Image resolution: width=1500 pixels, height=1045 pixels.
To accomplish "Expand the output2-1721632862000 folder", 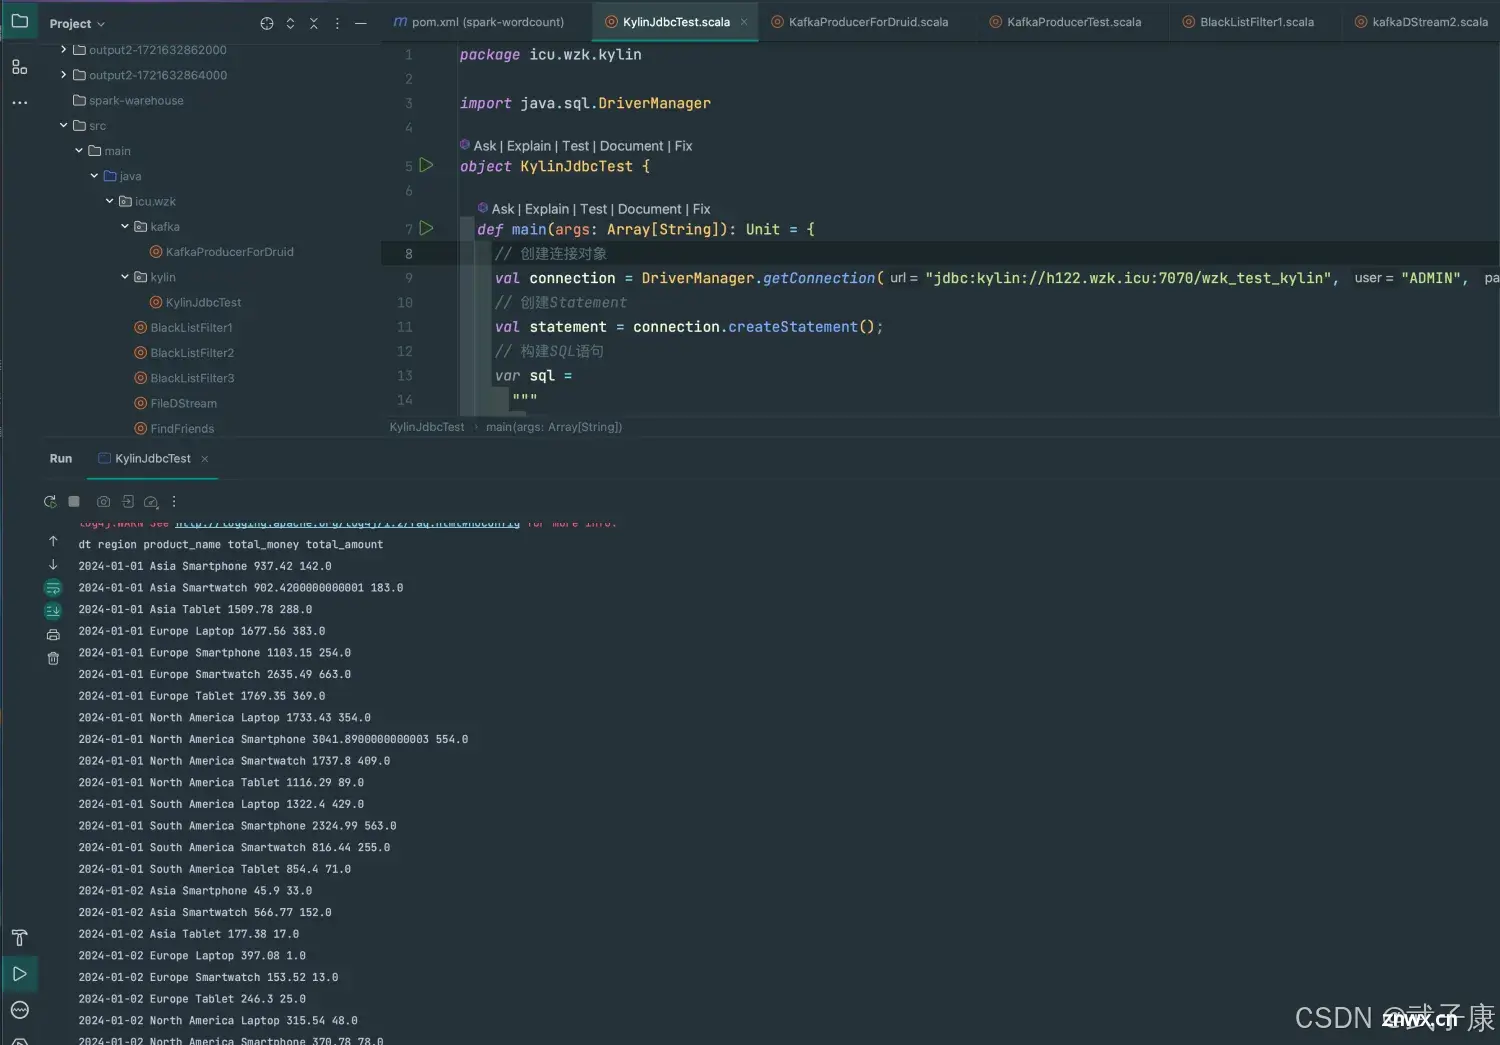I will point(63,49).
